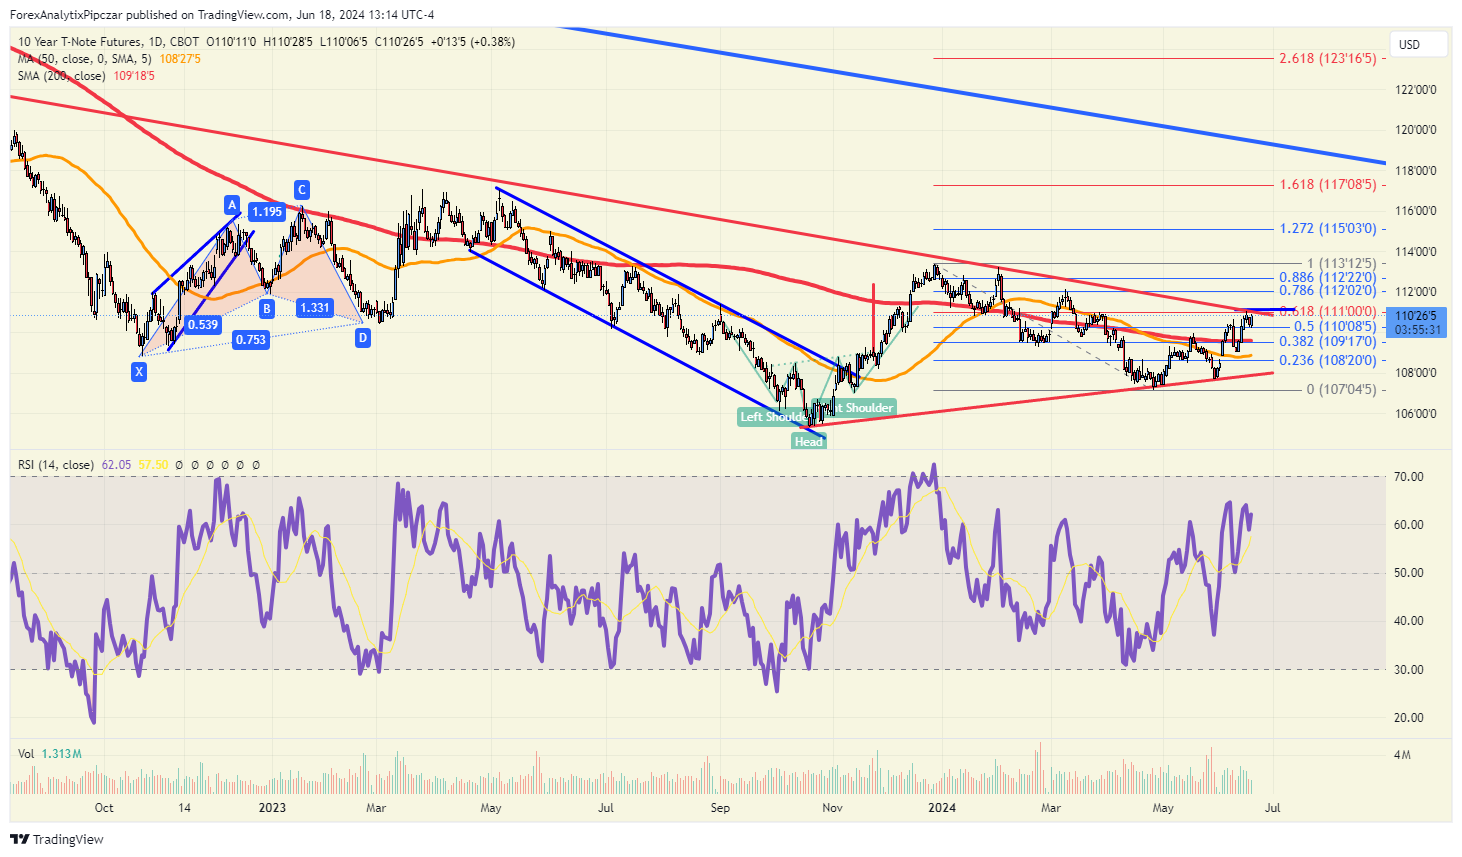
Task: Click the TradingView logo at bottom left
Action: point(57,839)
